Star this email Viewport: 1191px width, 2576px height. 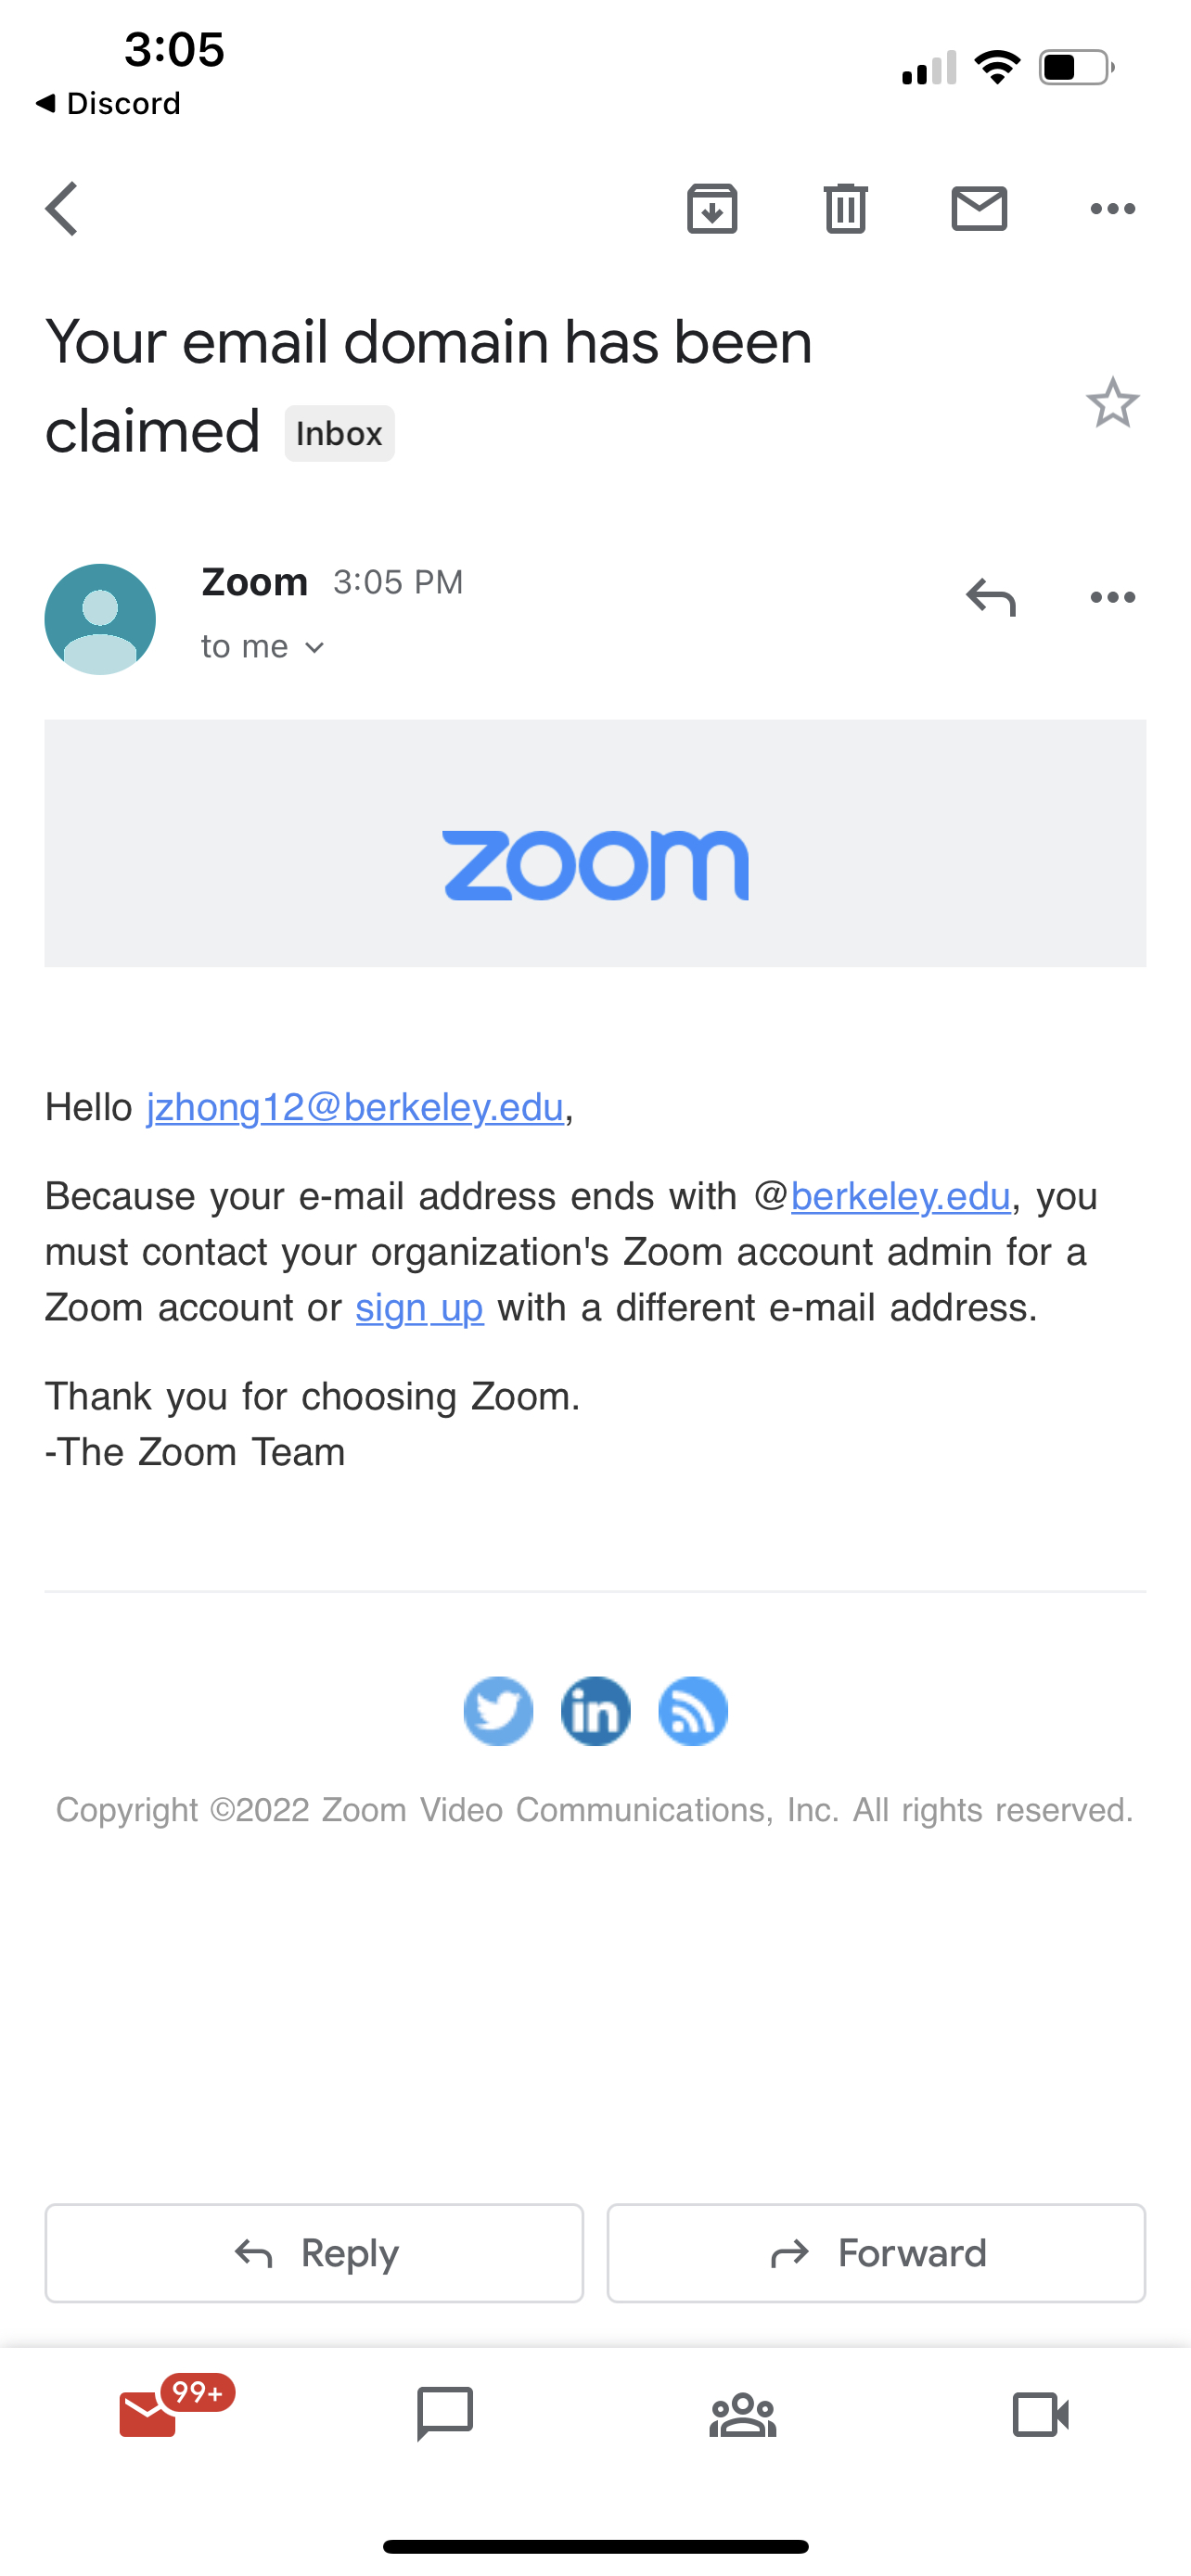[1112, 403]
